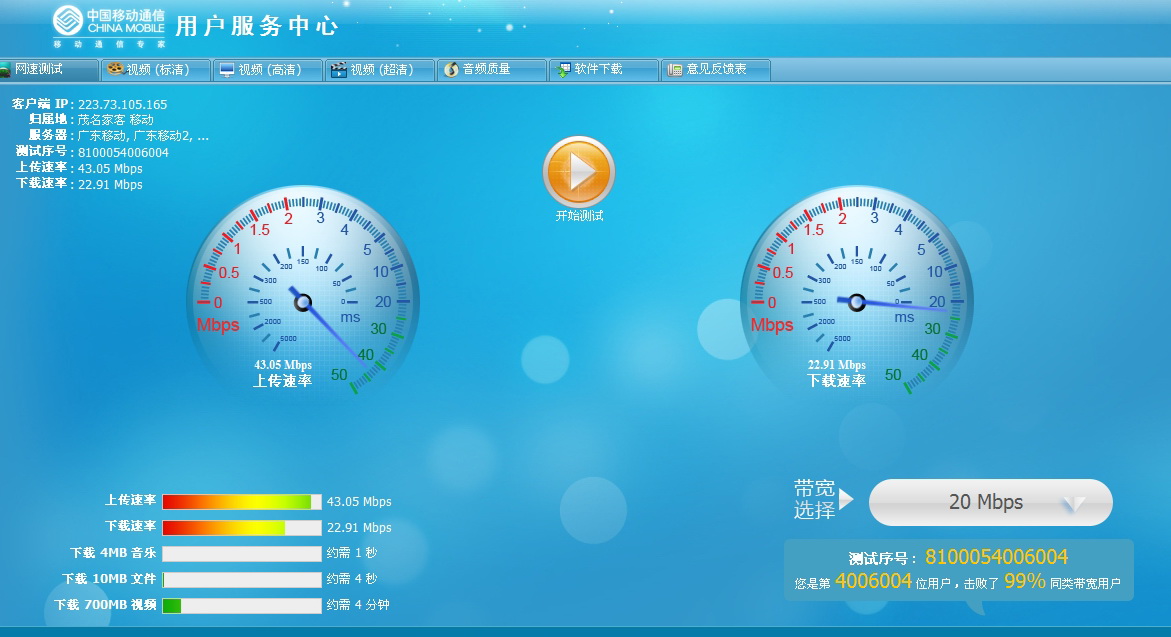Click the 意见反馈表 form icon
The width and height of the screenshot is (1171, 637).
pyautogui.click(x=675, y=70)
